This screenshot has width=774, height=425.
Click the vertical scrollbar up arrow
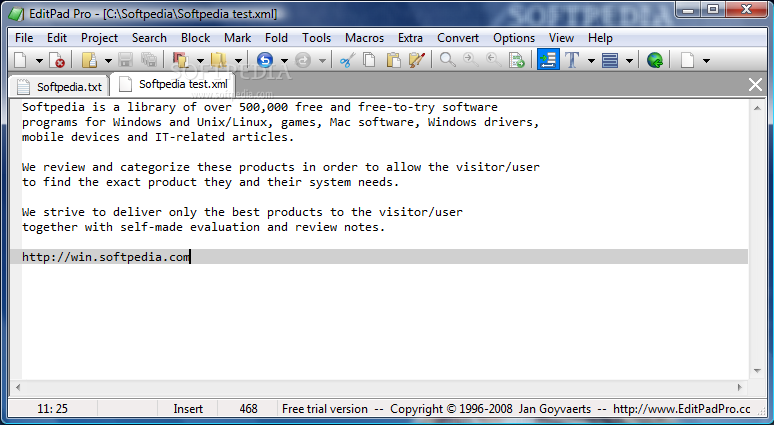coord(757,108)
